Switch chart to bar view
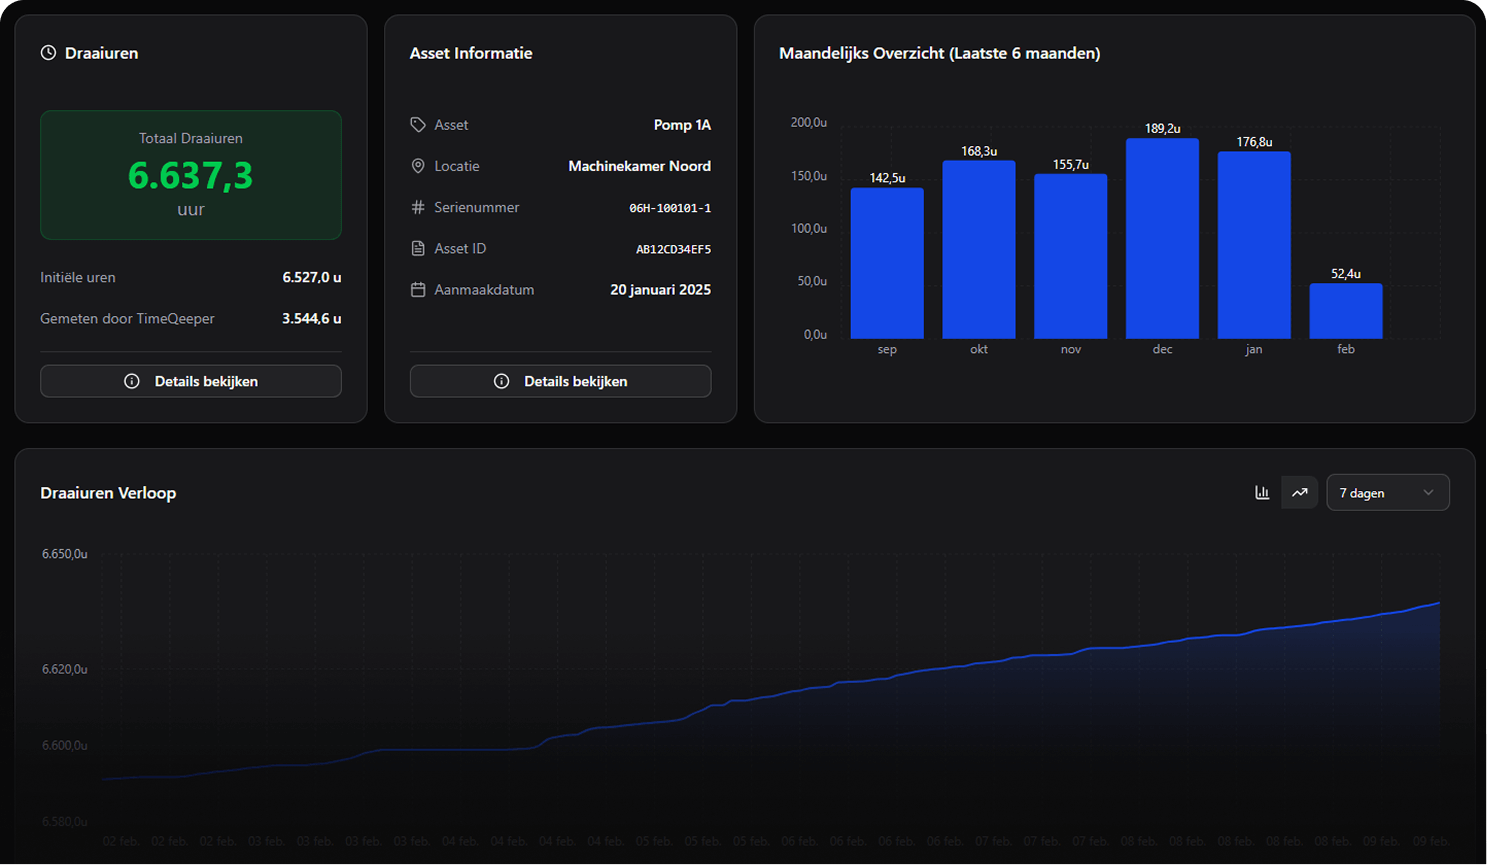This screenshot has height=865, width=1487. [x=1262, y=492]
